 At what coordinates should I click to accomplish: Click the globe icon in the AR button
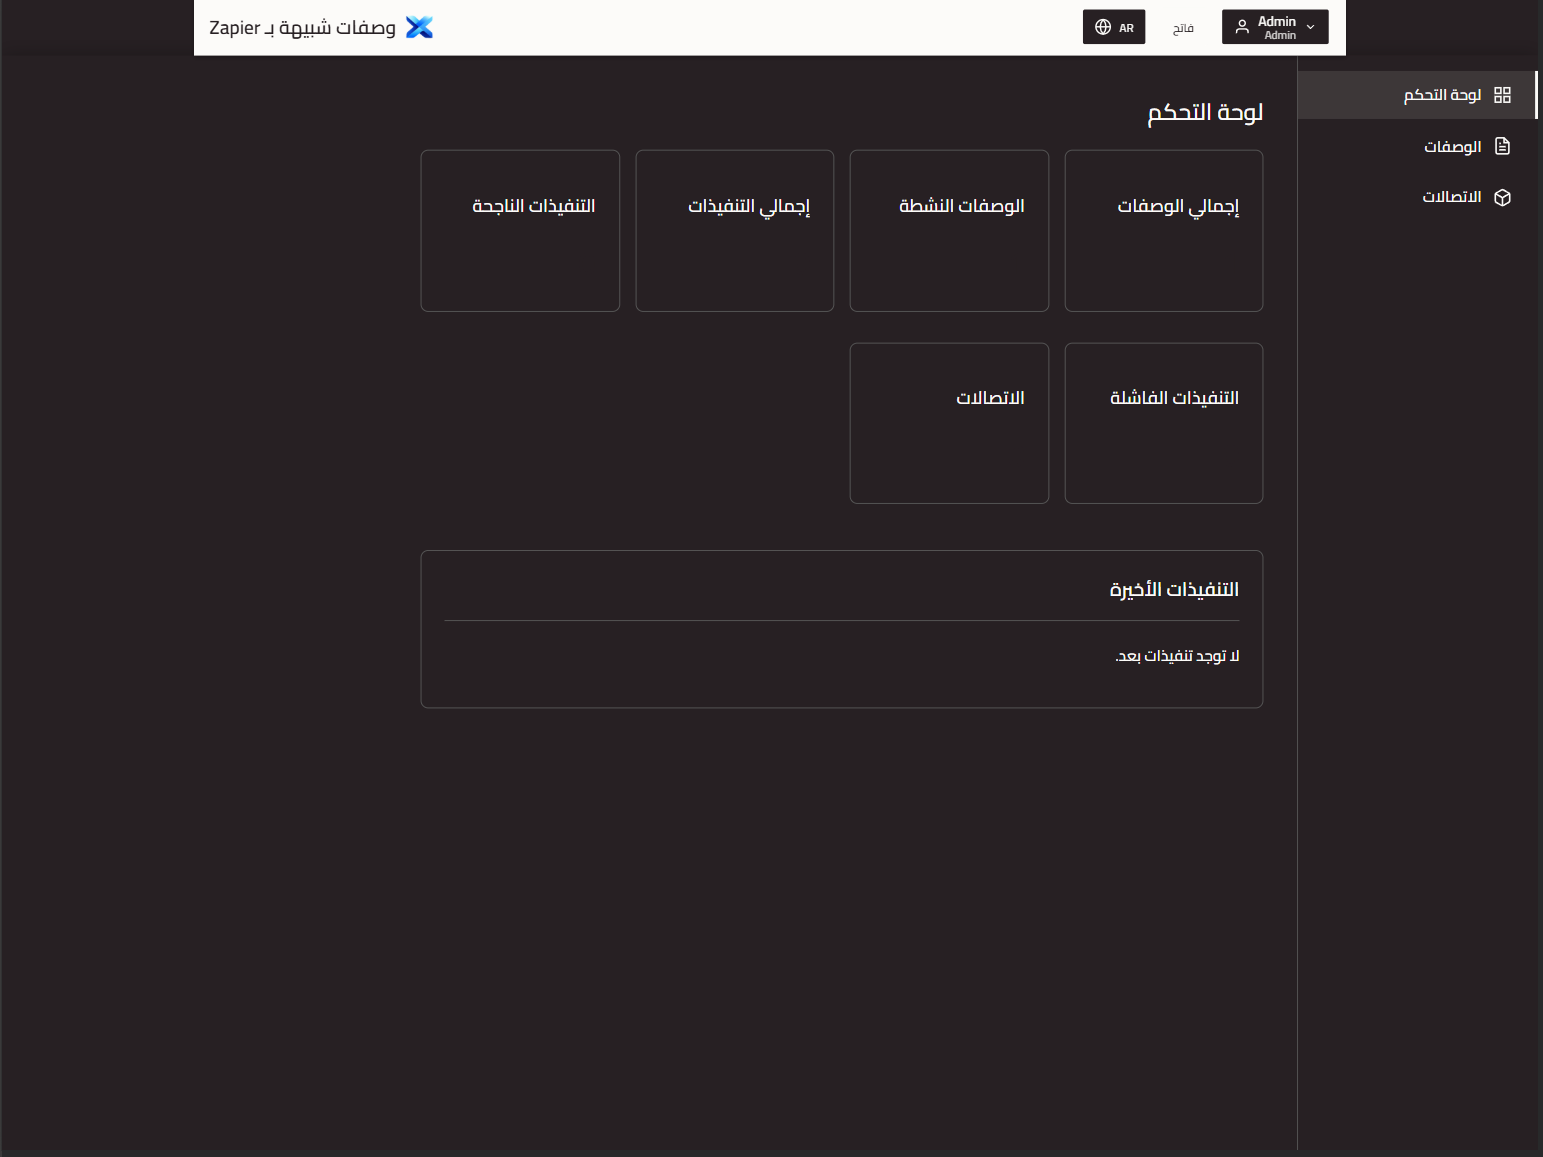[x=1101, y=27]
